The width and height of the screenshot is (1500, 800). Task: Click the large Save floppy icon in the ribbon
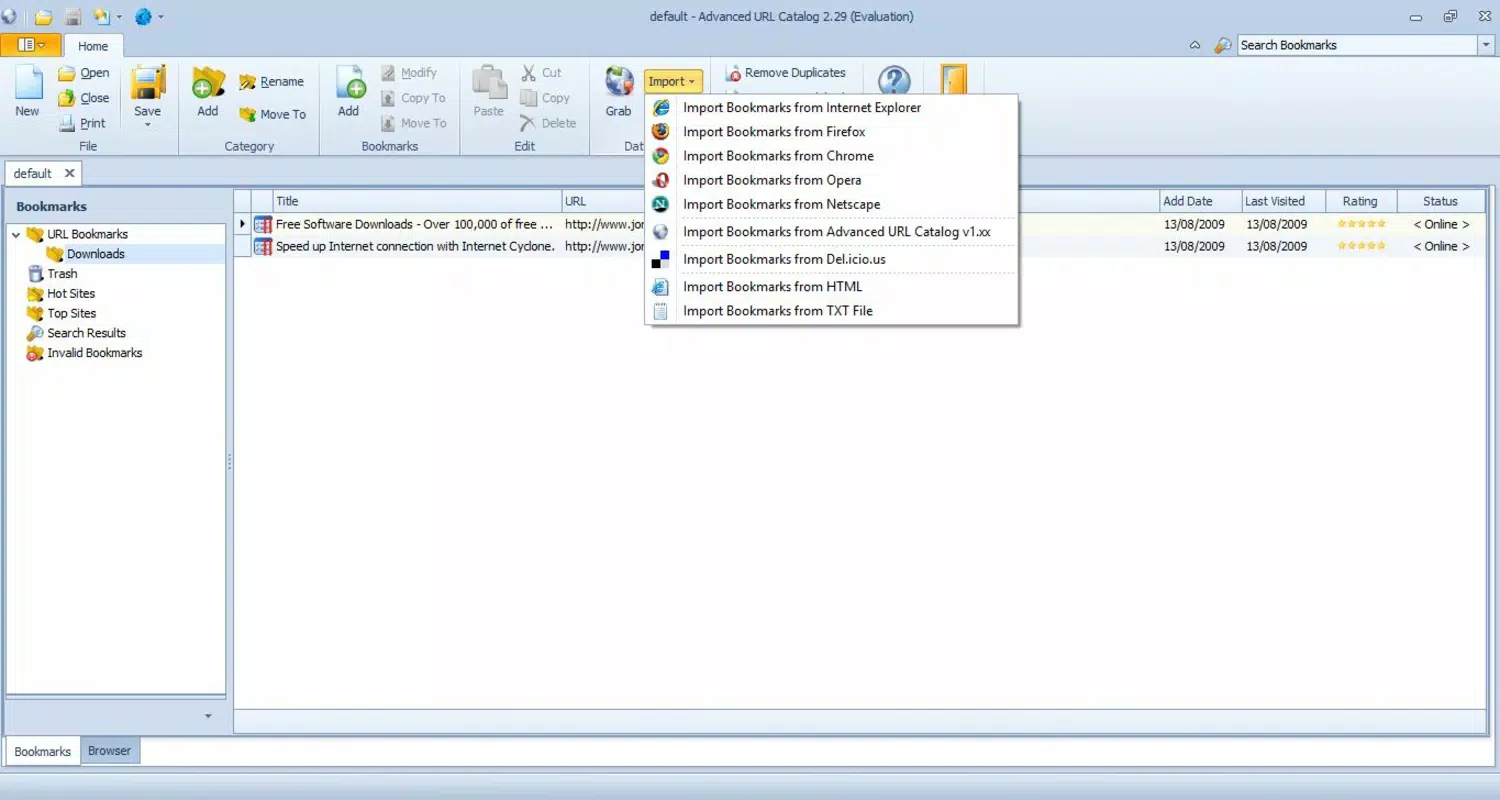tap(147, 82)
